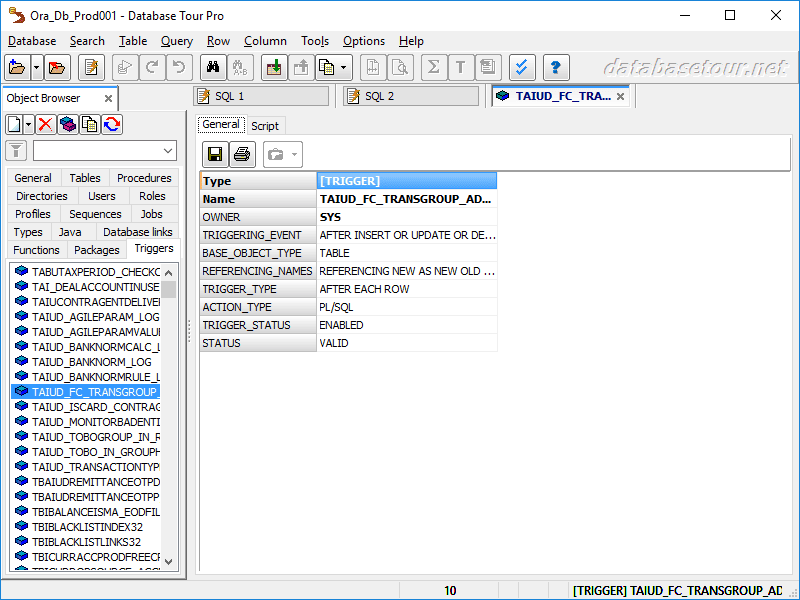Open the SQL 1 window tab
Viewport: 800px width, 600px height.
click(262, 96)
